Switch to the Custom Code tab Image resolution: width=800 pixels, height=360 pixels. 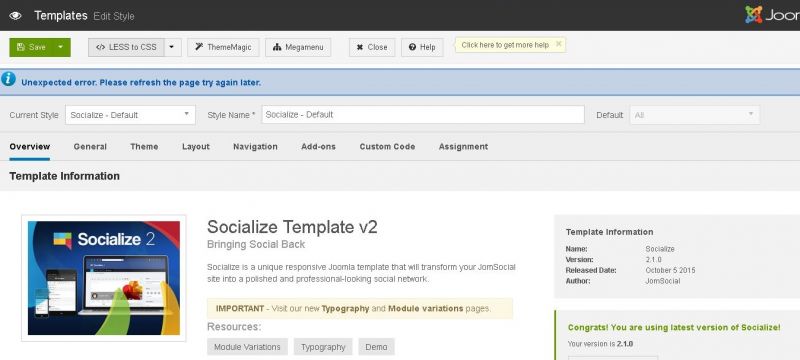point(387,147)
